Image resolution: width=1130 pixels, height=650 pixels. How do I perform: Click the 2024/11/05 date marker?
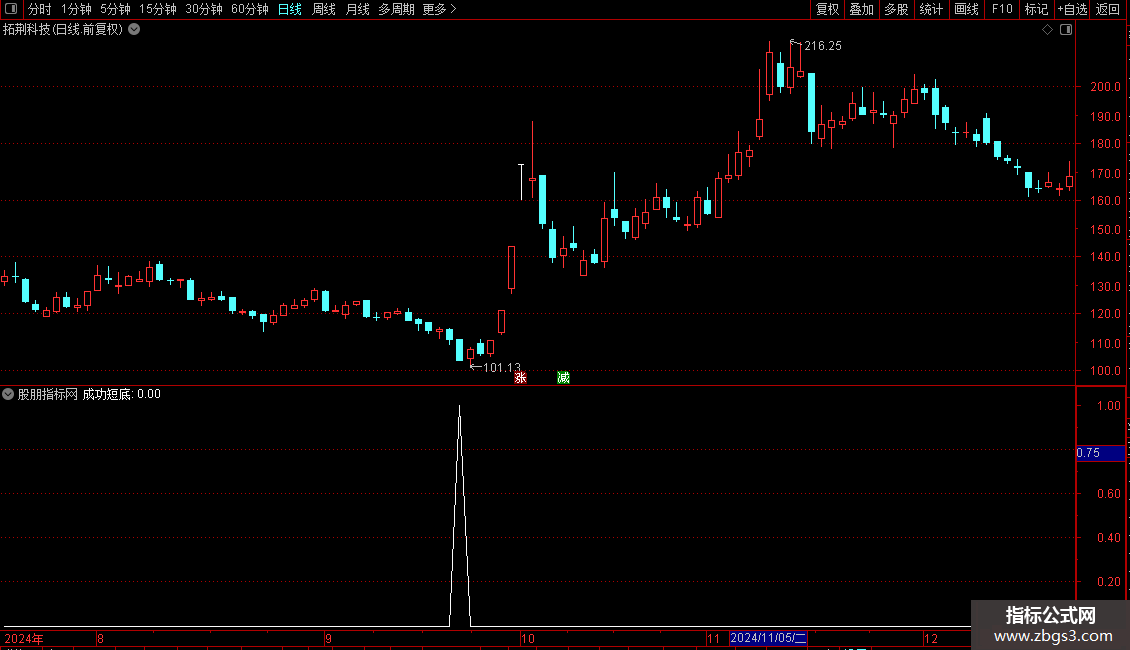(x=768, y=638)
